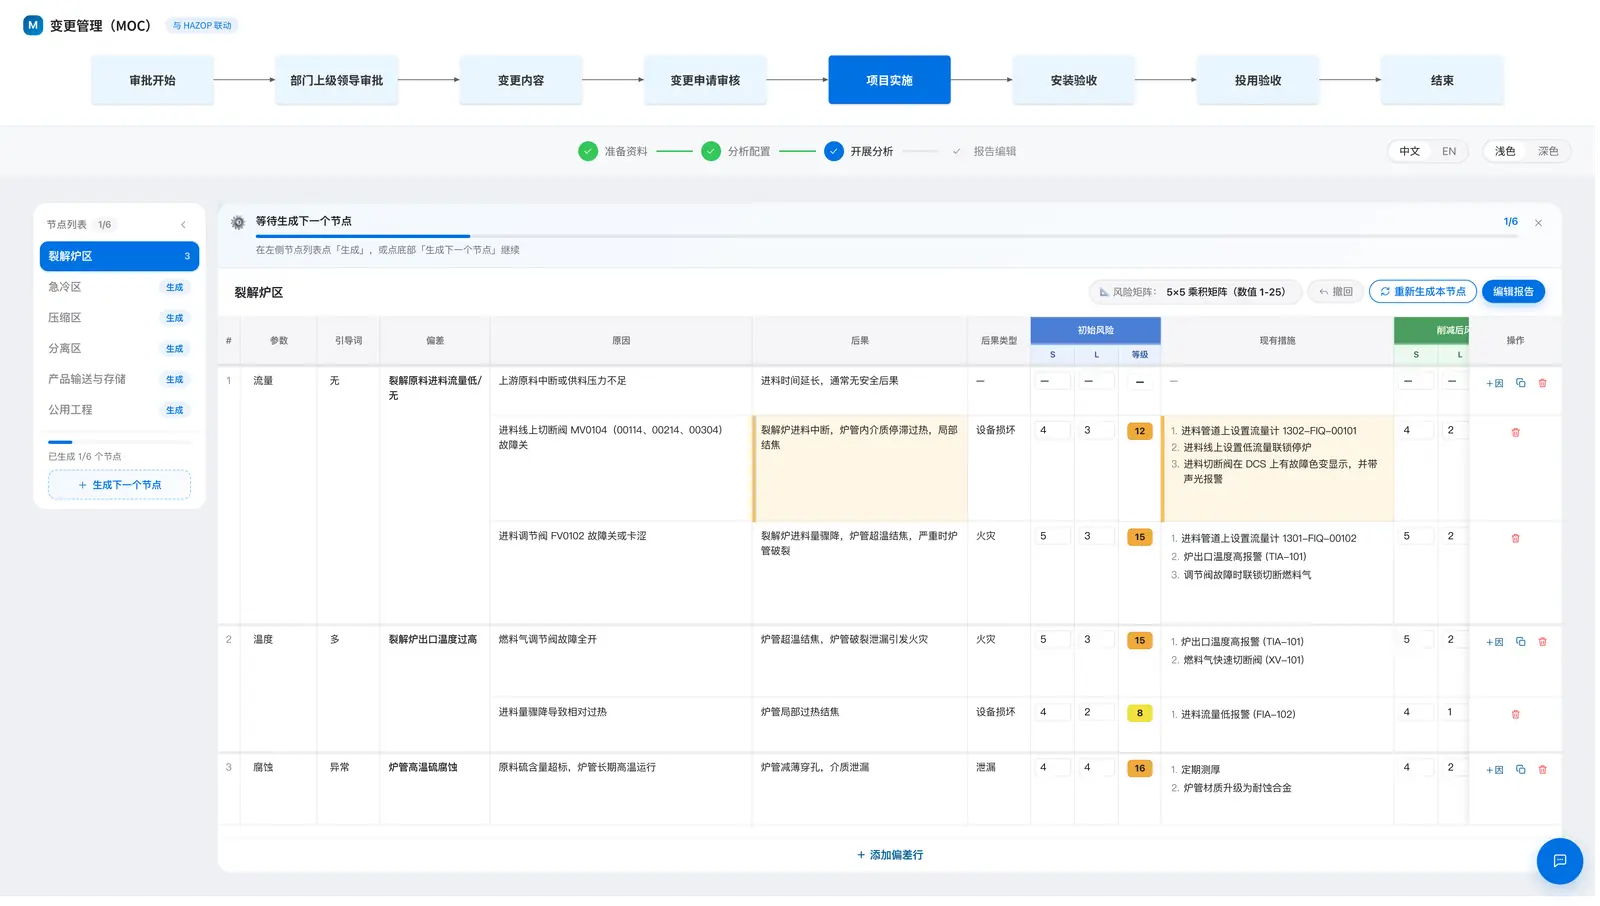The width and height of the screenshot is (1600, 906).
Task: Collapse the 节点列表 sidebar with the chevron
Action: click(183, 225)
